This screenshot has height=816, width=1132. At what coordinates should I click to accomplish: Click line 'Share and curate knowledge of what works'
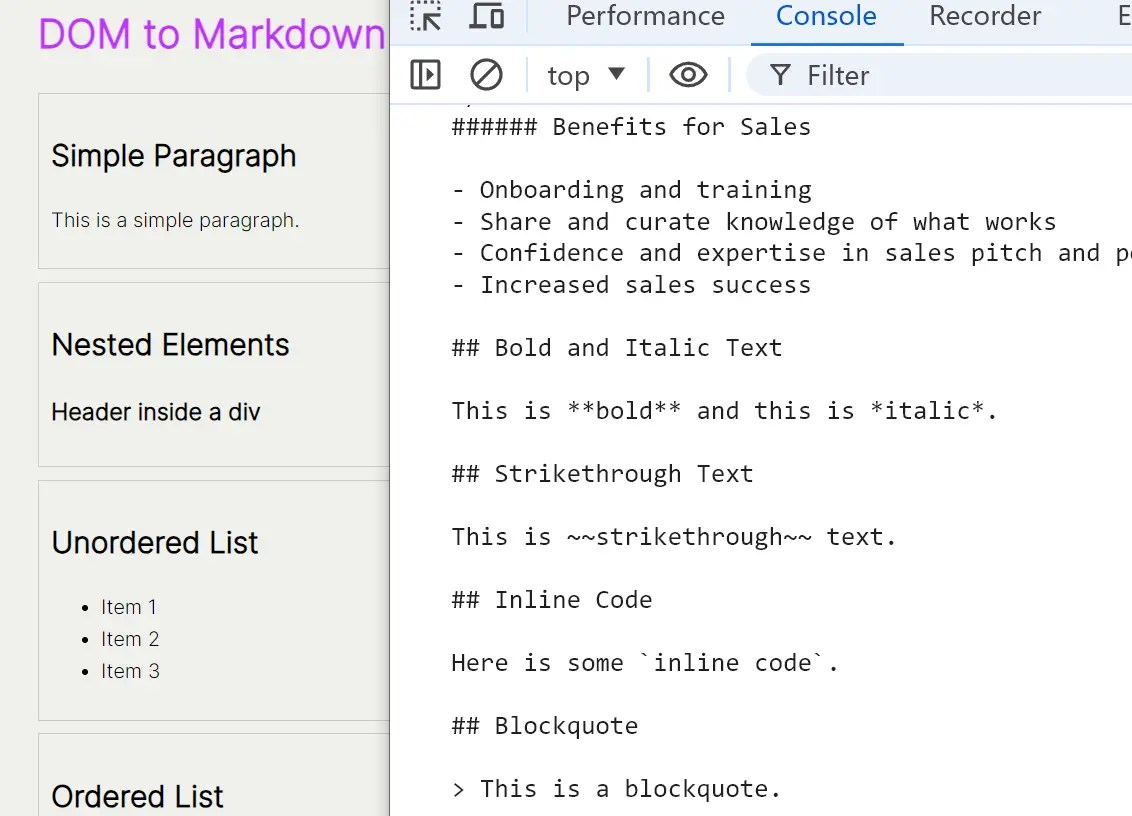tap(768, 222)
